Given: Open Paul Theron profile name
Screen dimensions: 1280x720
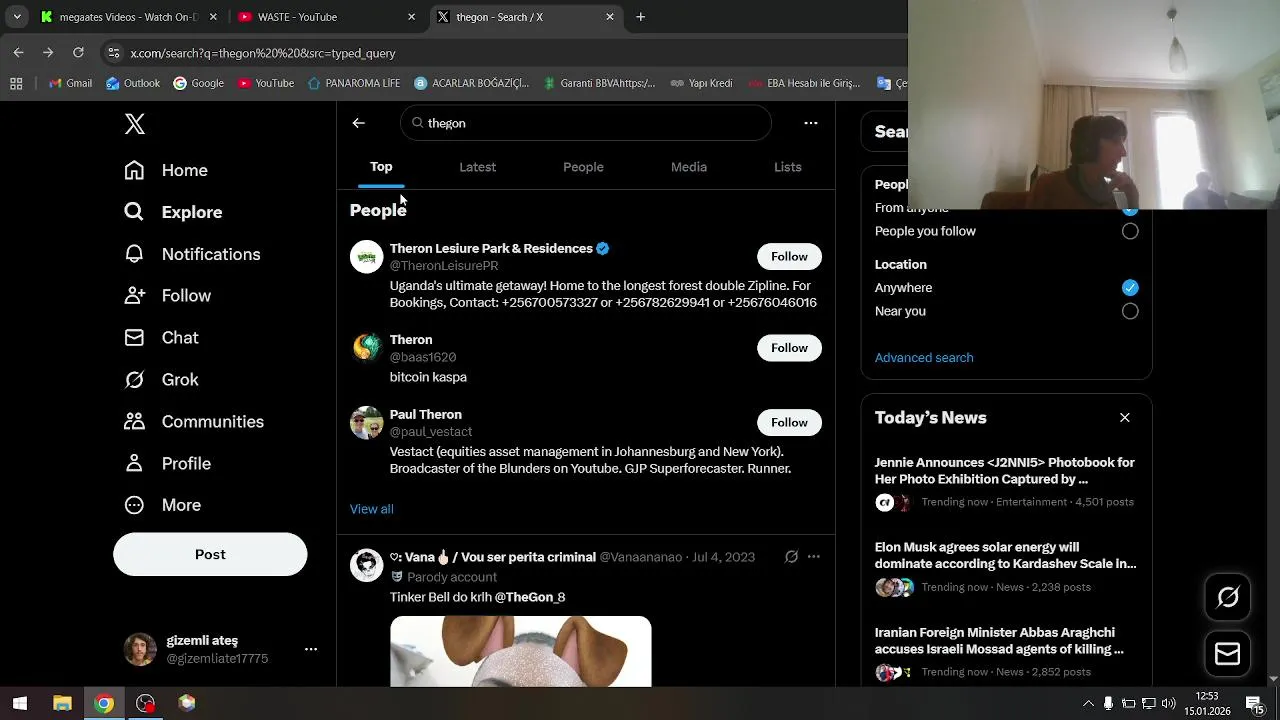Looking at the screenshot, I should coord(426,414).
